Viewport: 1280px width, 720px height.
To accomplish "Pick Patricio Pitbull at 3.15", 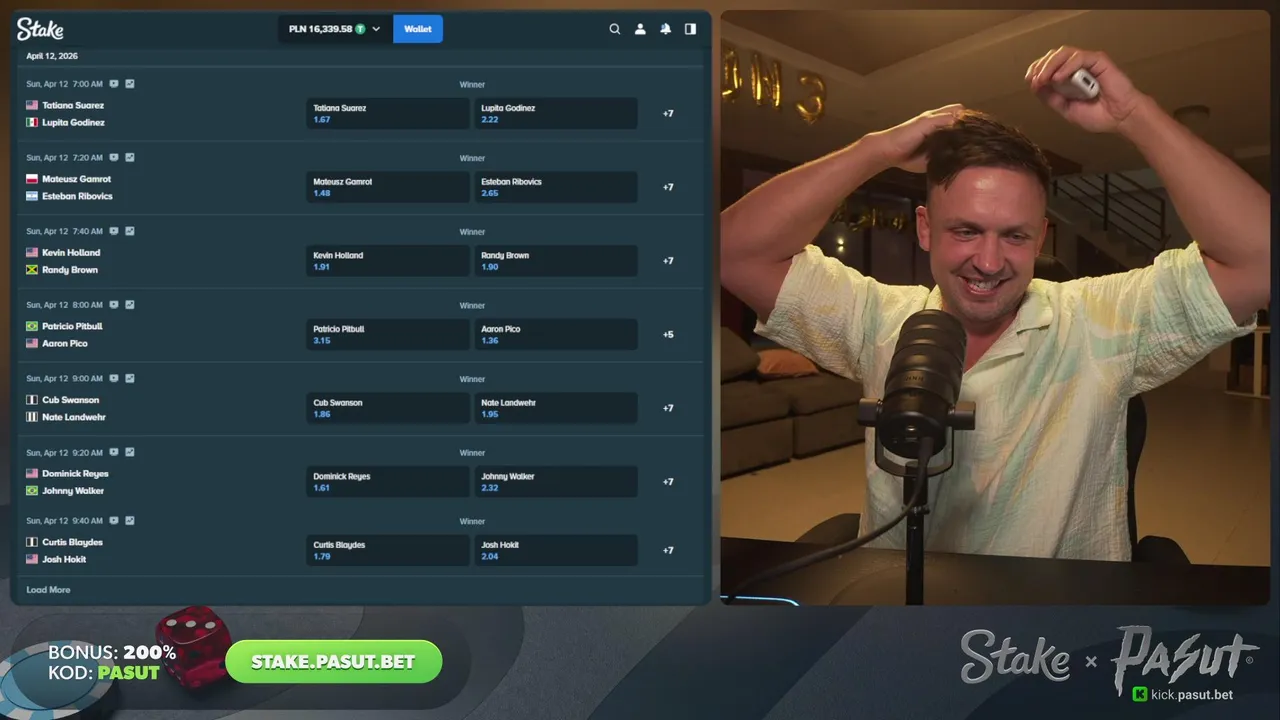I will pos(388,334).
